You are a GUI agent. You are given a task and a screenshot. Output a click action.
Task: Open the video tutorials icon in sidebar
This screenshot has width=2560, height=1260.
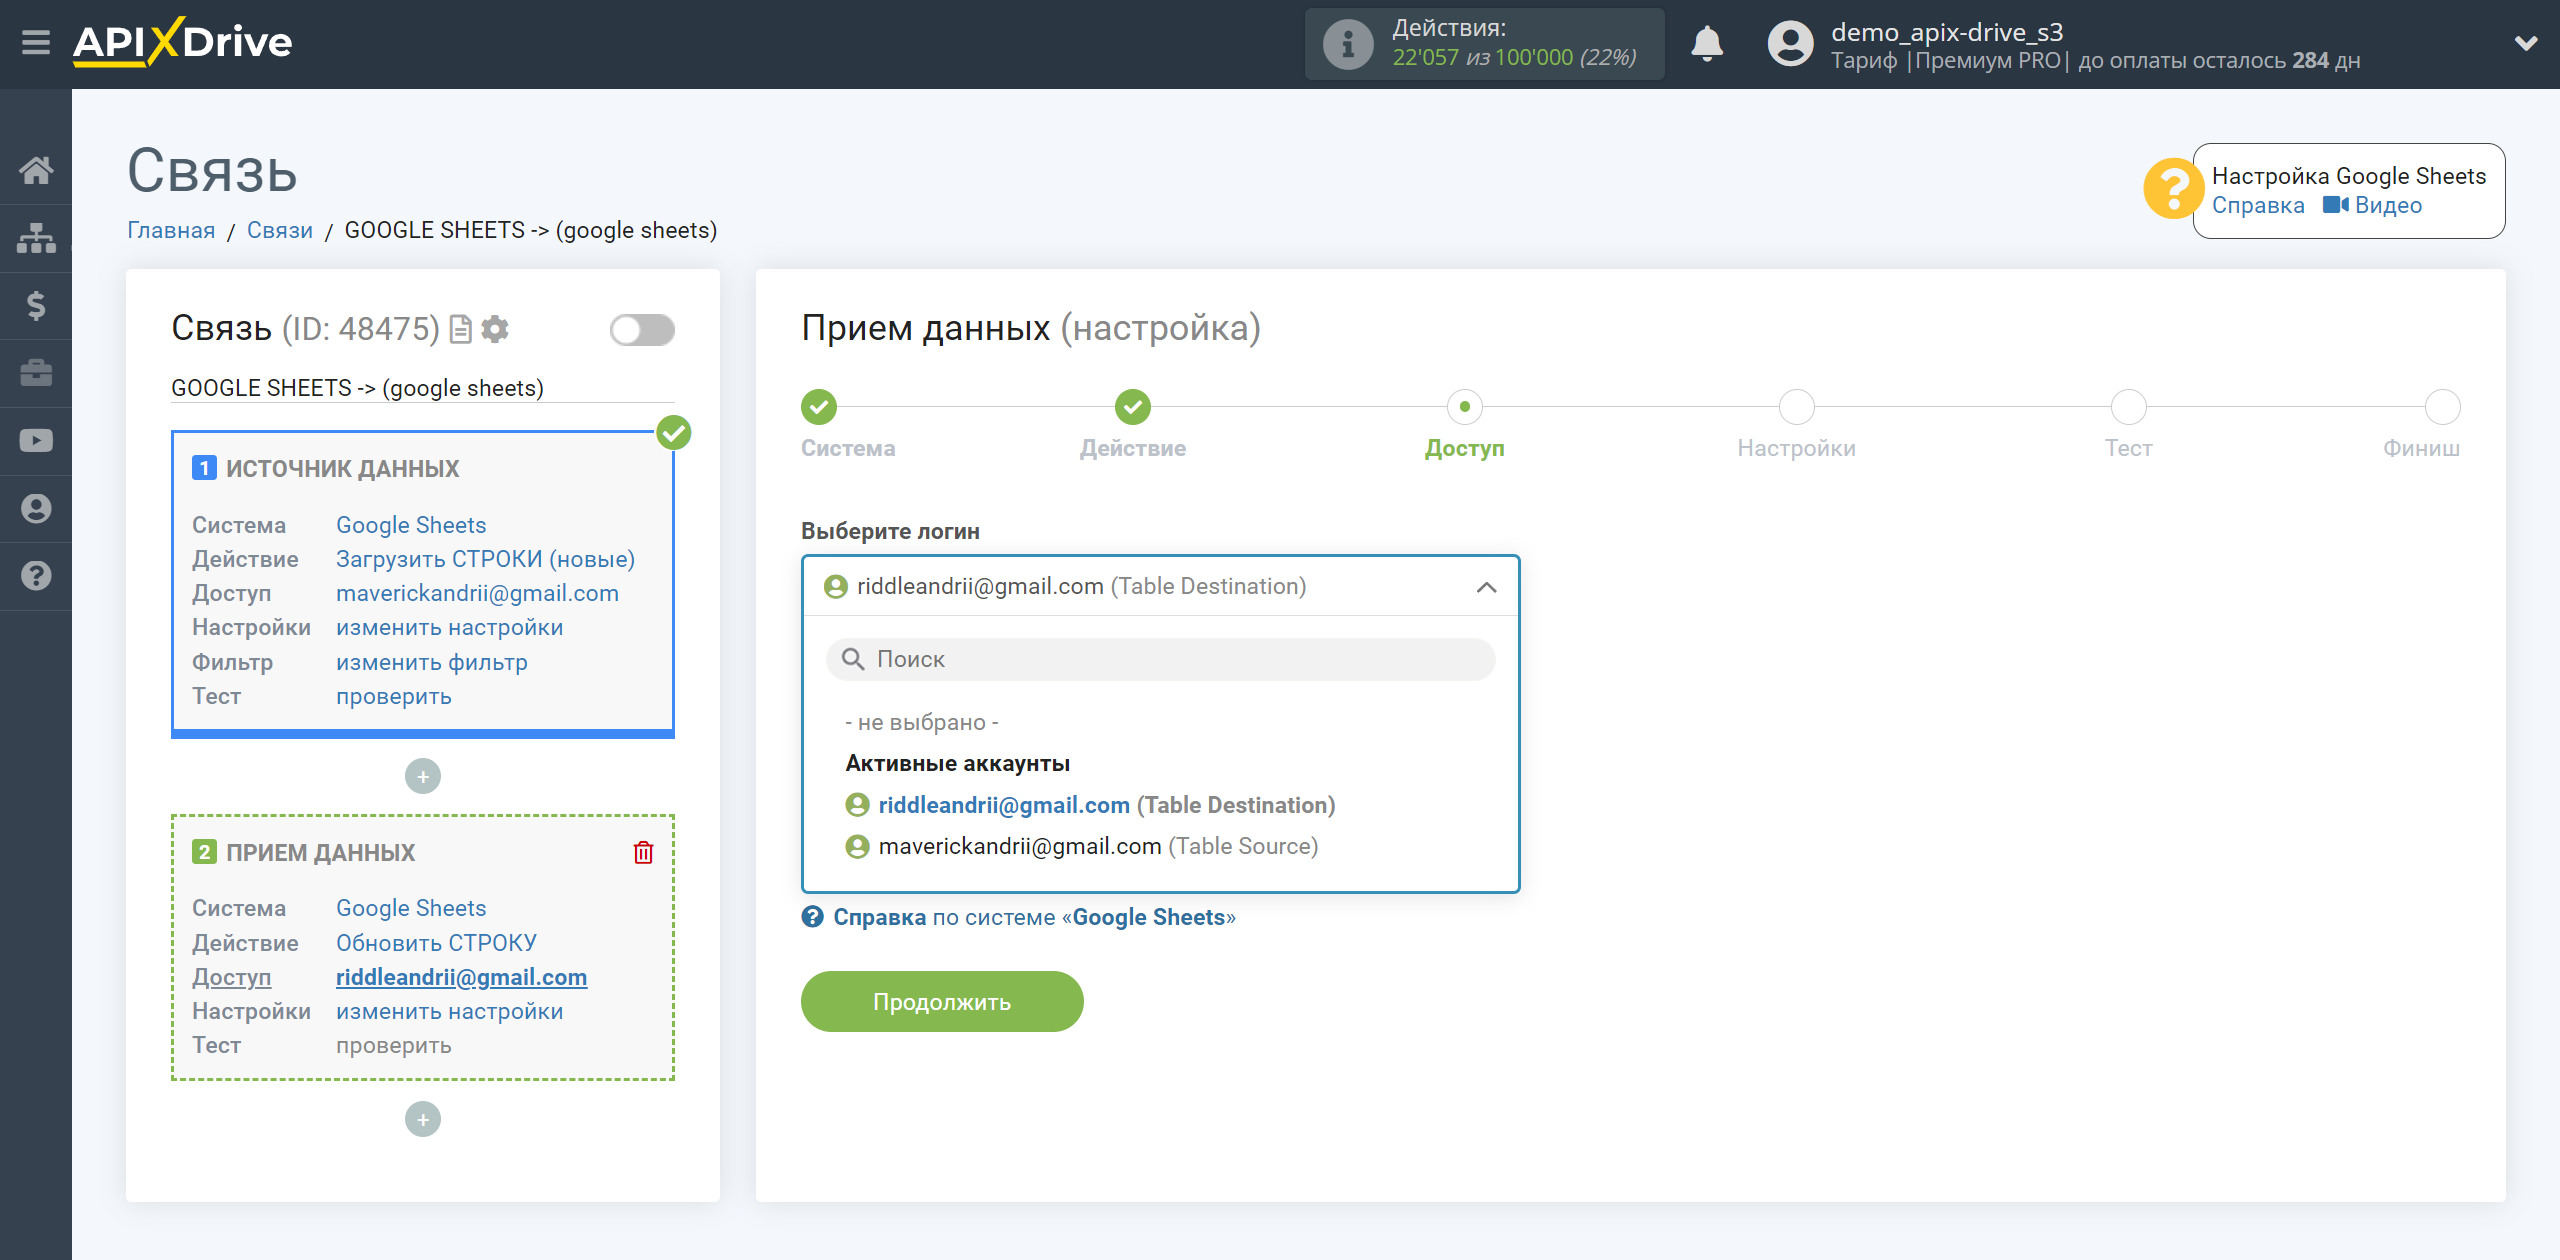tap(36, 440)
